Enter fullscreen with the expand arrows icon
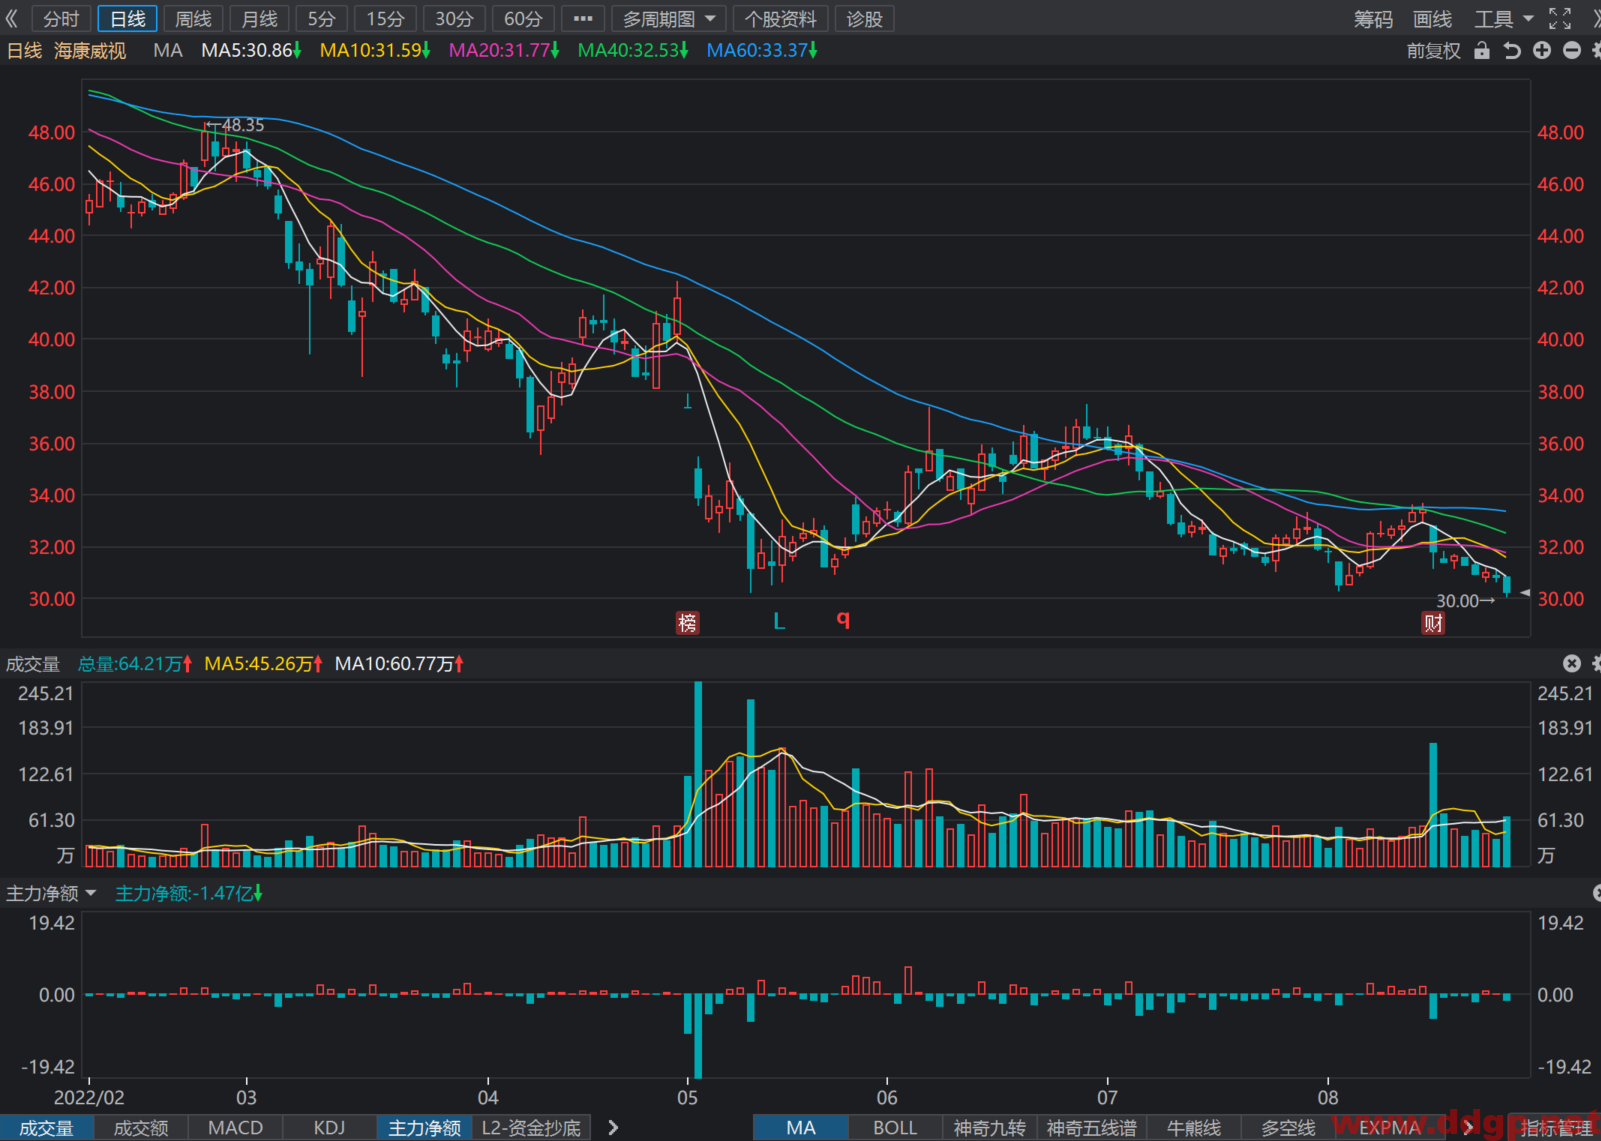 click(1560, 19)
